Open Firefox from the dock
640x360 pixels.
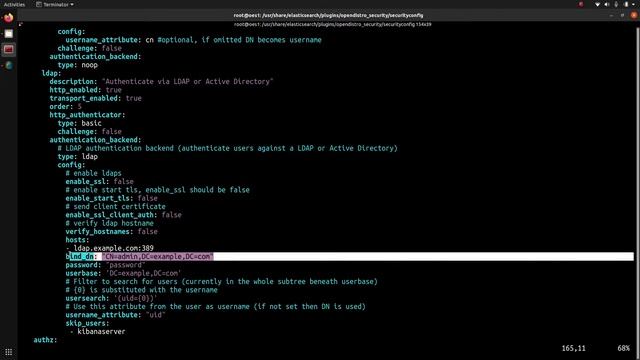(9, 18)
